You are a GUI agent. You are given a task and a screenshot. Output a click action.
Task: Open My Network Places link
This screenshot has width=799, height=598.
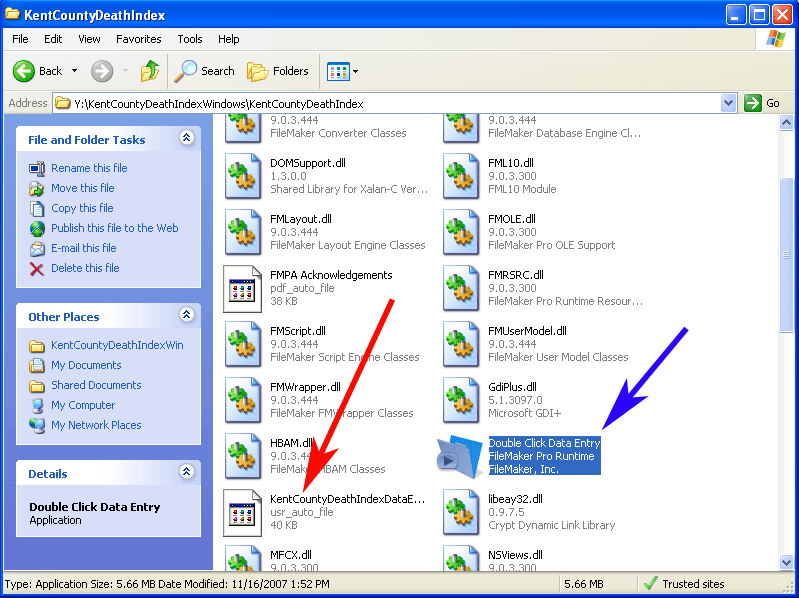[x=96, y=425]
